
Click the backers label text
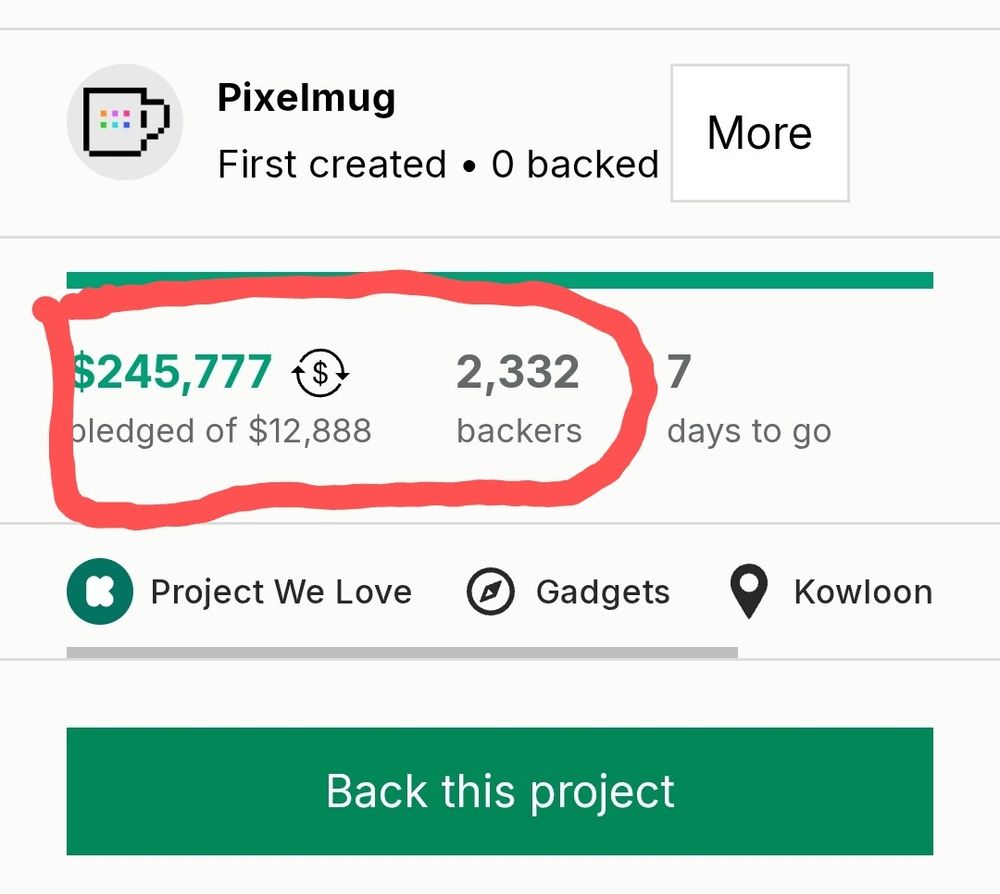coord(519,431)
